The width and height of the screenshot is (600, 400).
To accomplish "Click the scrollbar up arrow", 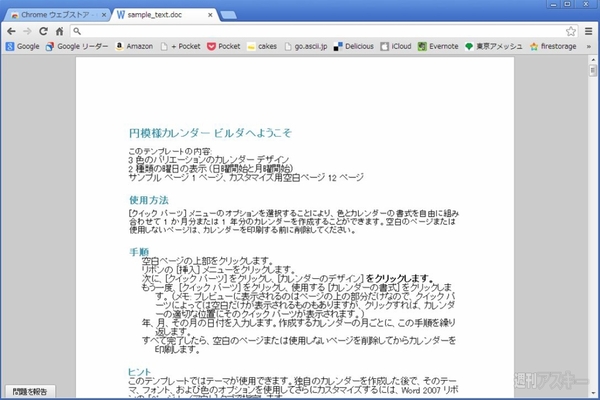I will tap(593, 60).
